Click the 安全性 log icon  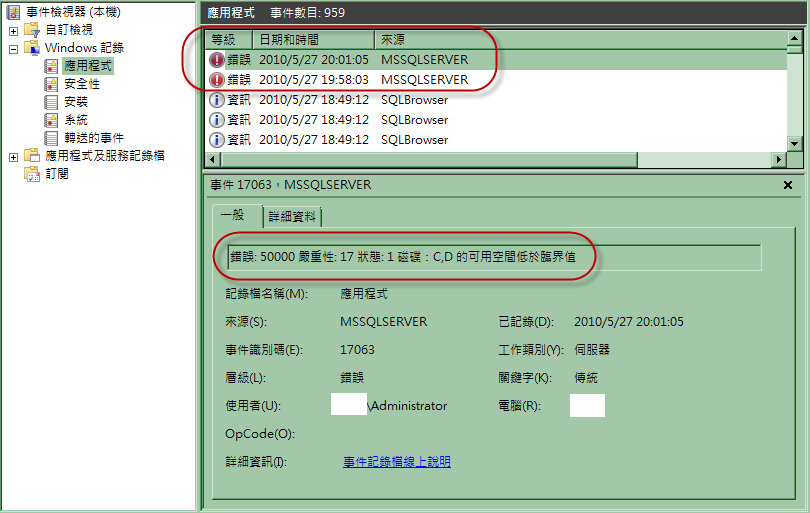(51, 84)
